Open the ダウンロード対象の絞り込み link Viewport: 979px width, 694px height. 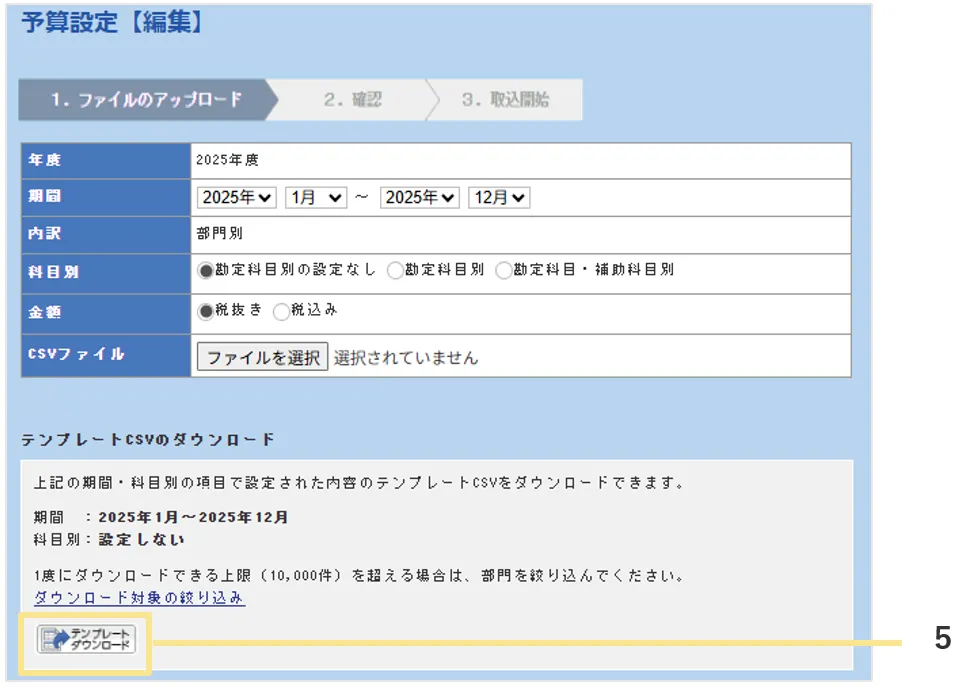(x=139, y=598)
